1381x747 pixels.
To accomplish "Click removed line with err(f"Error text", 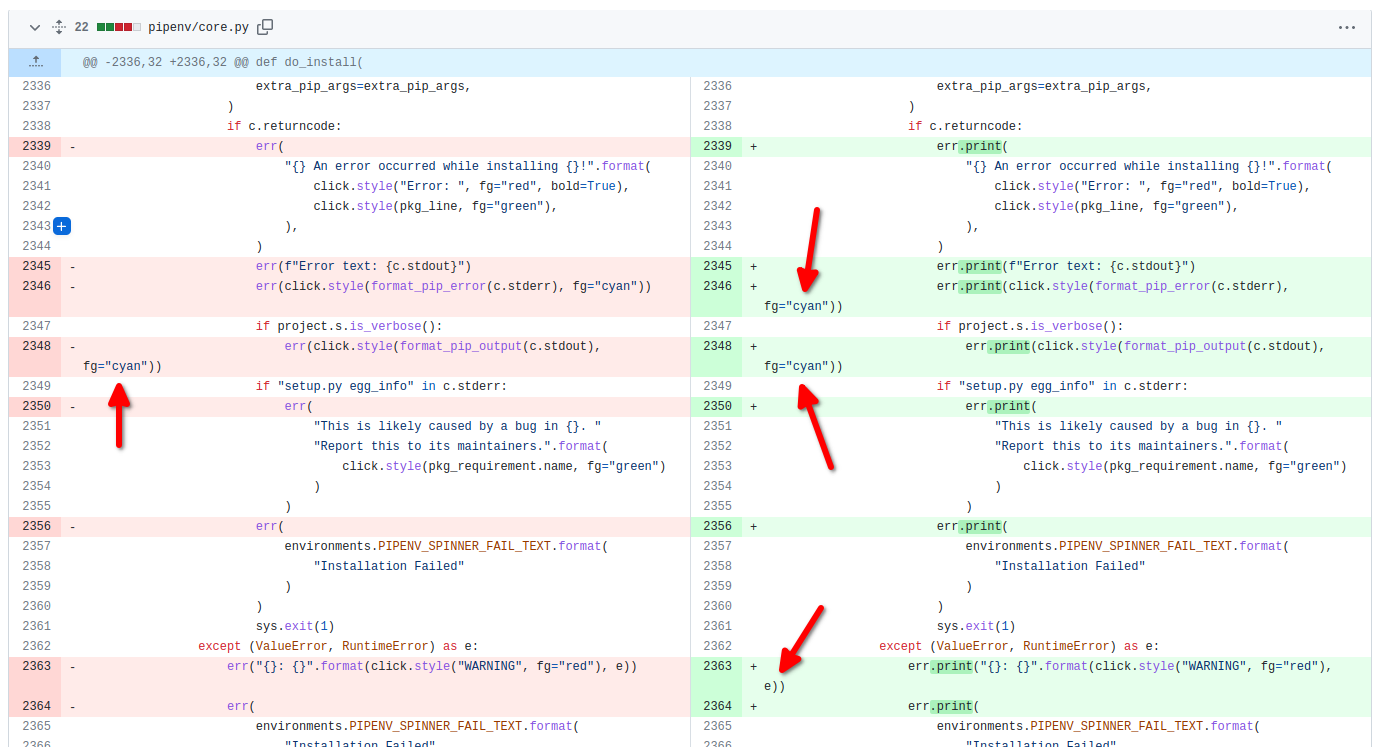I will click(x=363, y=266).
